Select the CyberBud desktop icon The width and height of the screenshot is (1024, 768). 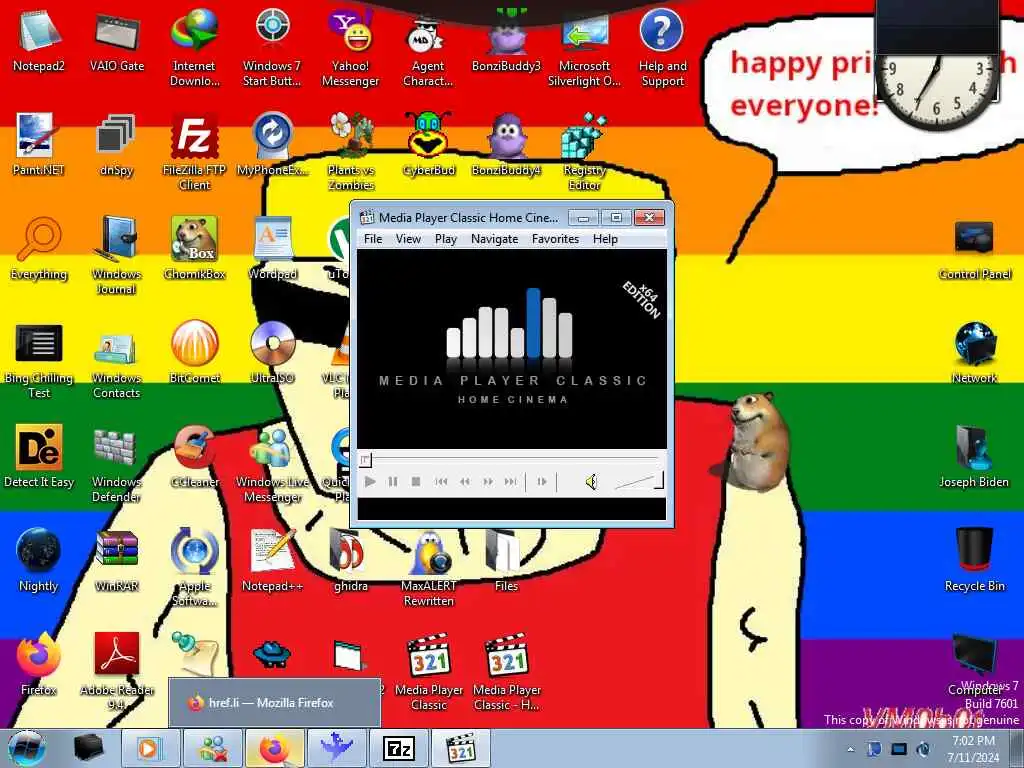click(428, 144)
